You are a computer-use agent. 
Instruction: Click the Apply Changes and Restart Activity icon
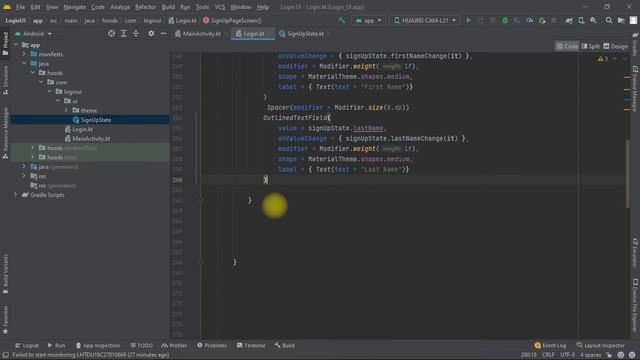480,20
